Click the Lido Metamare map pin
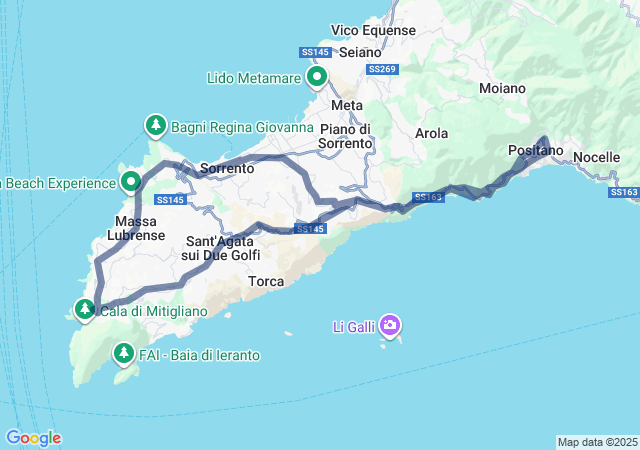Image resolution: width=640 pixels, height=450 pixels. point(317,78)
